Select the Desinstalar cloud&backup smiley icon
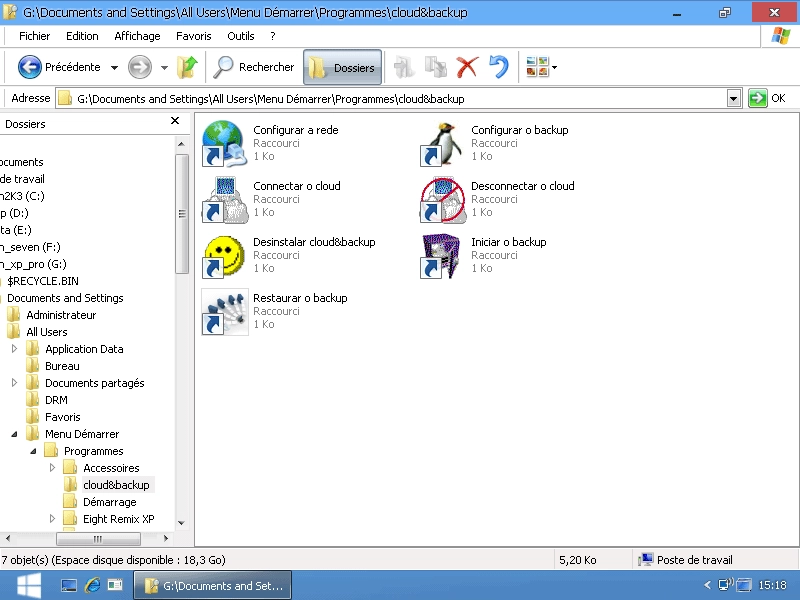The image size is (800, 600). point(224,256)
